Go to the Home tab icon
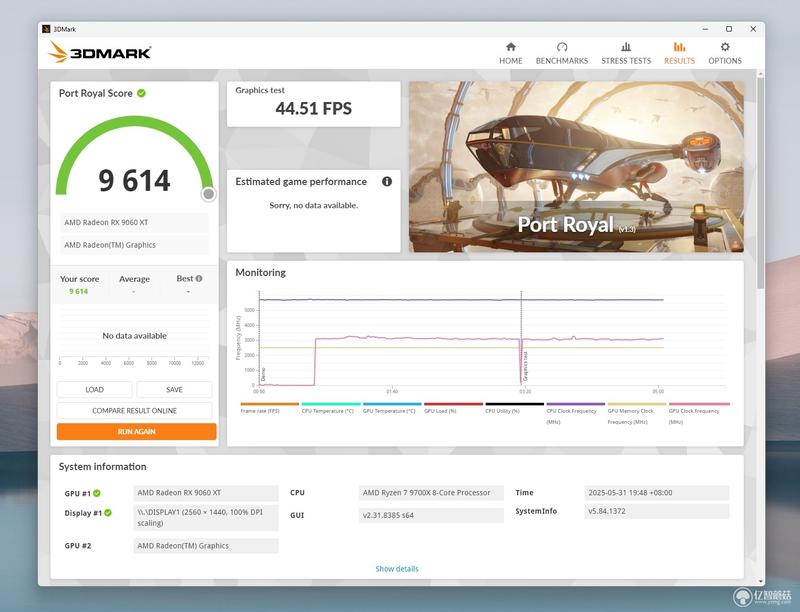This screenshot has height=612, width=800. [x=511, y=47]
